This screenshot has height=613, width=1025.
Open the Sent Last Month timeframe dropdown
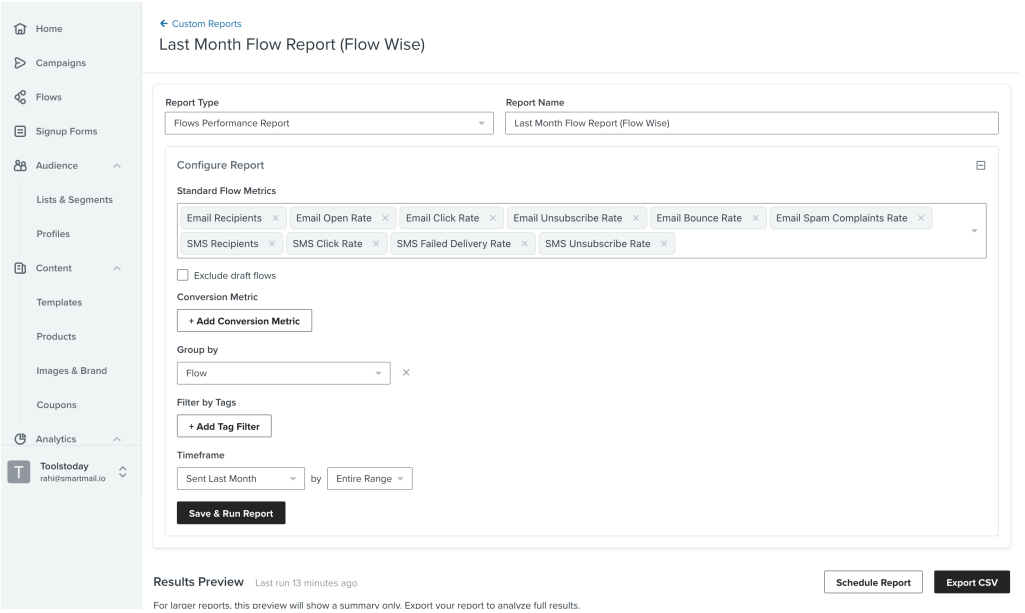point(241,478)
